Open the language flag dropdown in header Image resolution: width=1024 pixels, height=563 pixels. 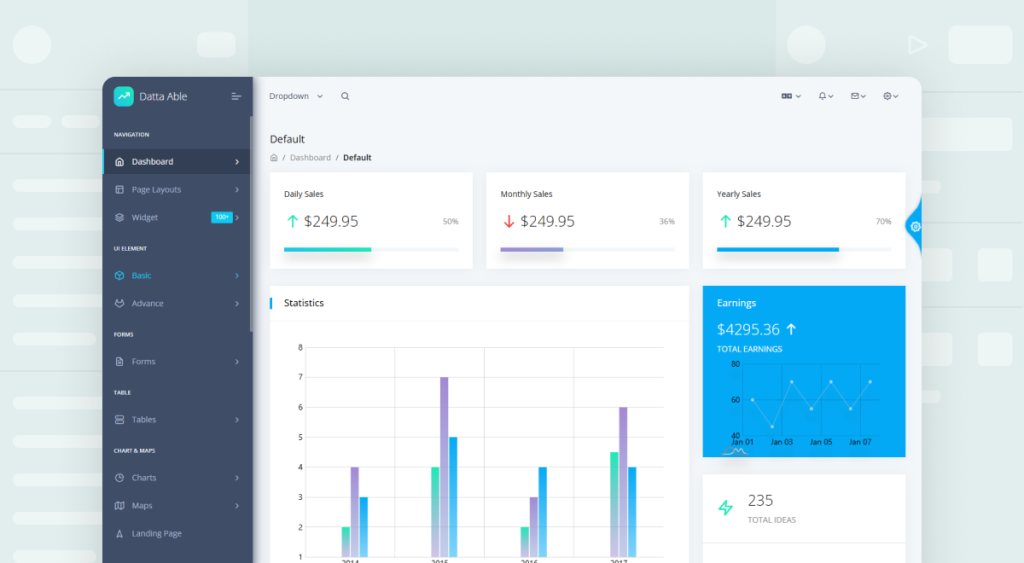pos(791,96)
